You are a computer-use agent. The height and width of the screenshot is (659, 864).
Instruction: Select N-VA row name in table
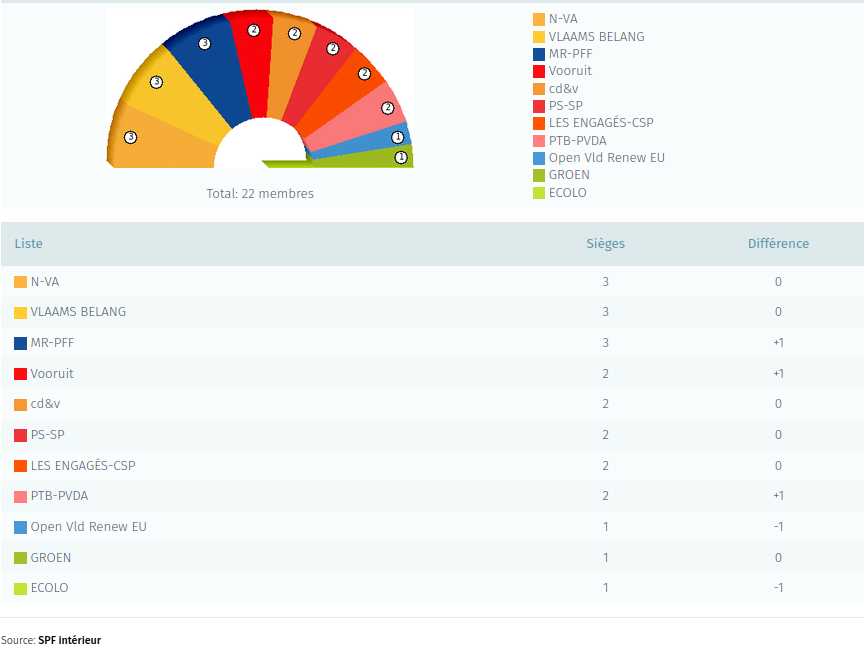(45, 282)
